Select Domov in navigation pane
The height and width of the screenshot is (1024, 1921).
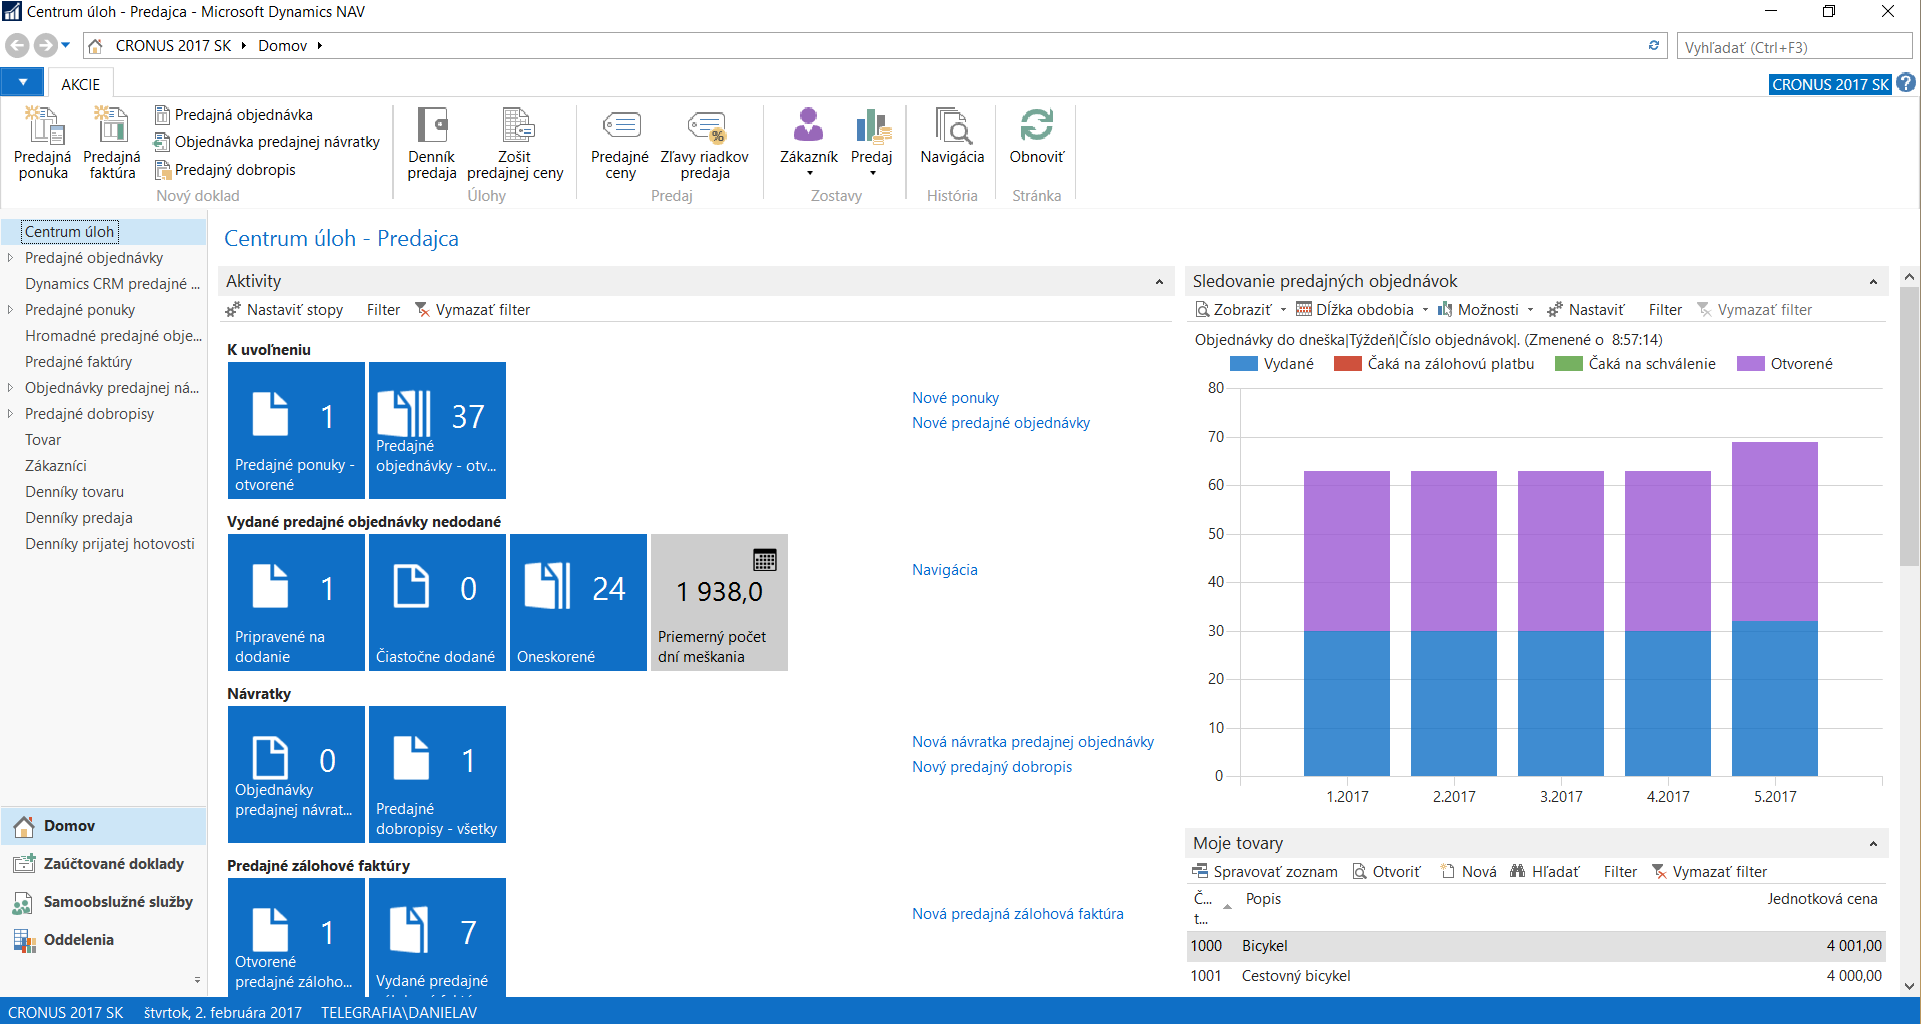coord(103,826)
